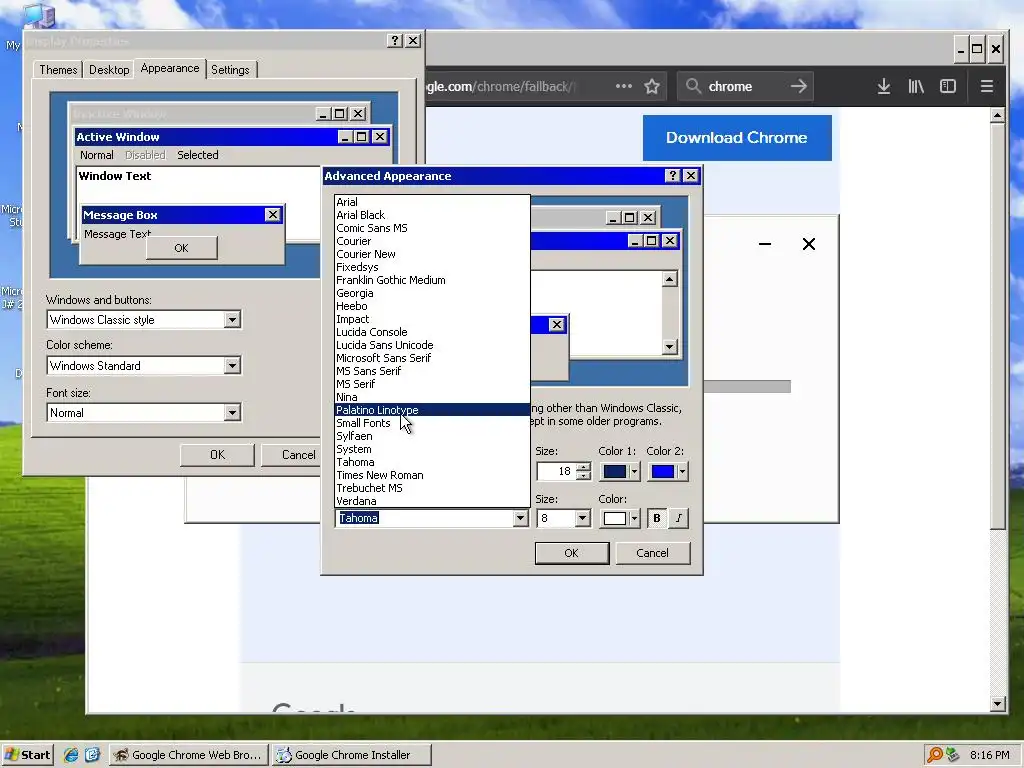The image size is (1024, 768).
Task: Click Firefox page scrollbar down arrow
Action: click(997, 704)
